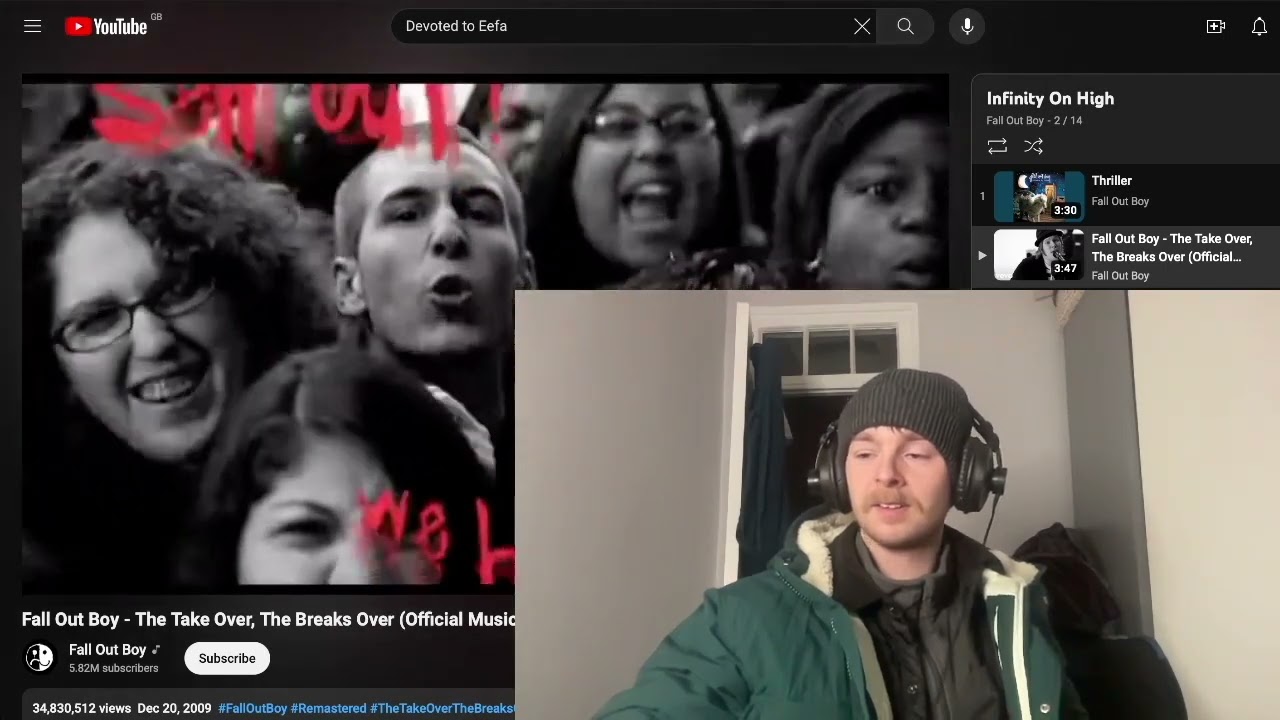Select the Thriller title in playlist
The height and width of the screenshot is (720, 1280).
1111,181
